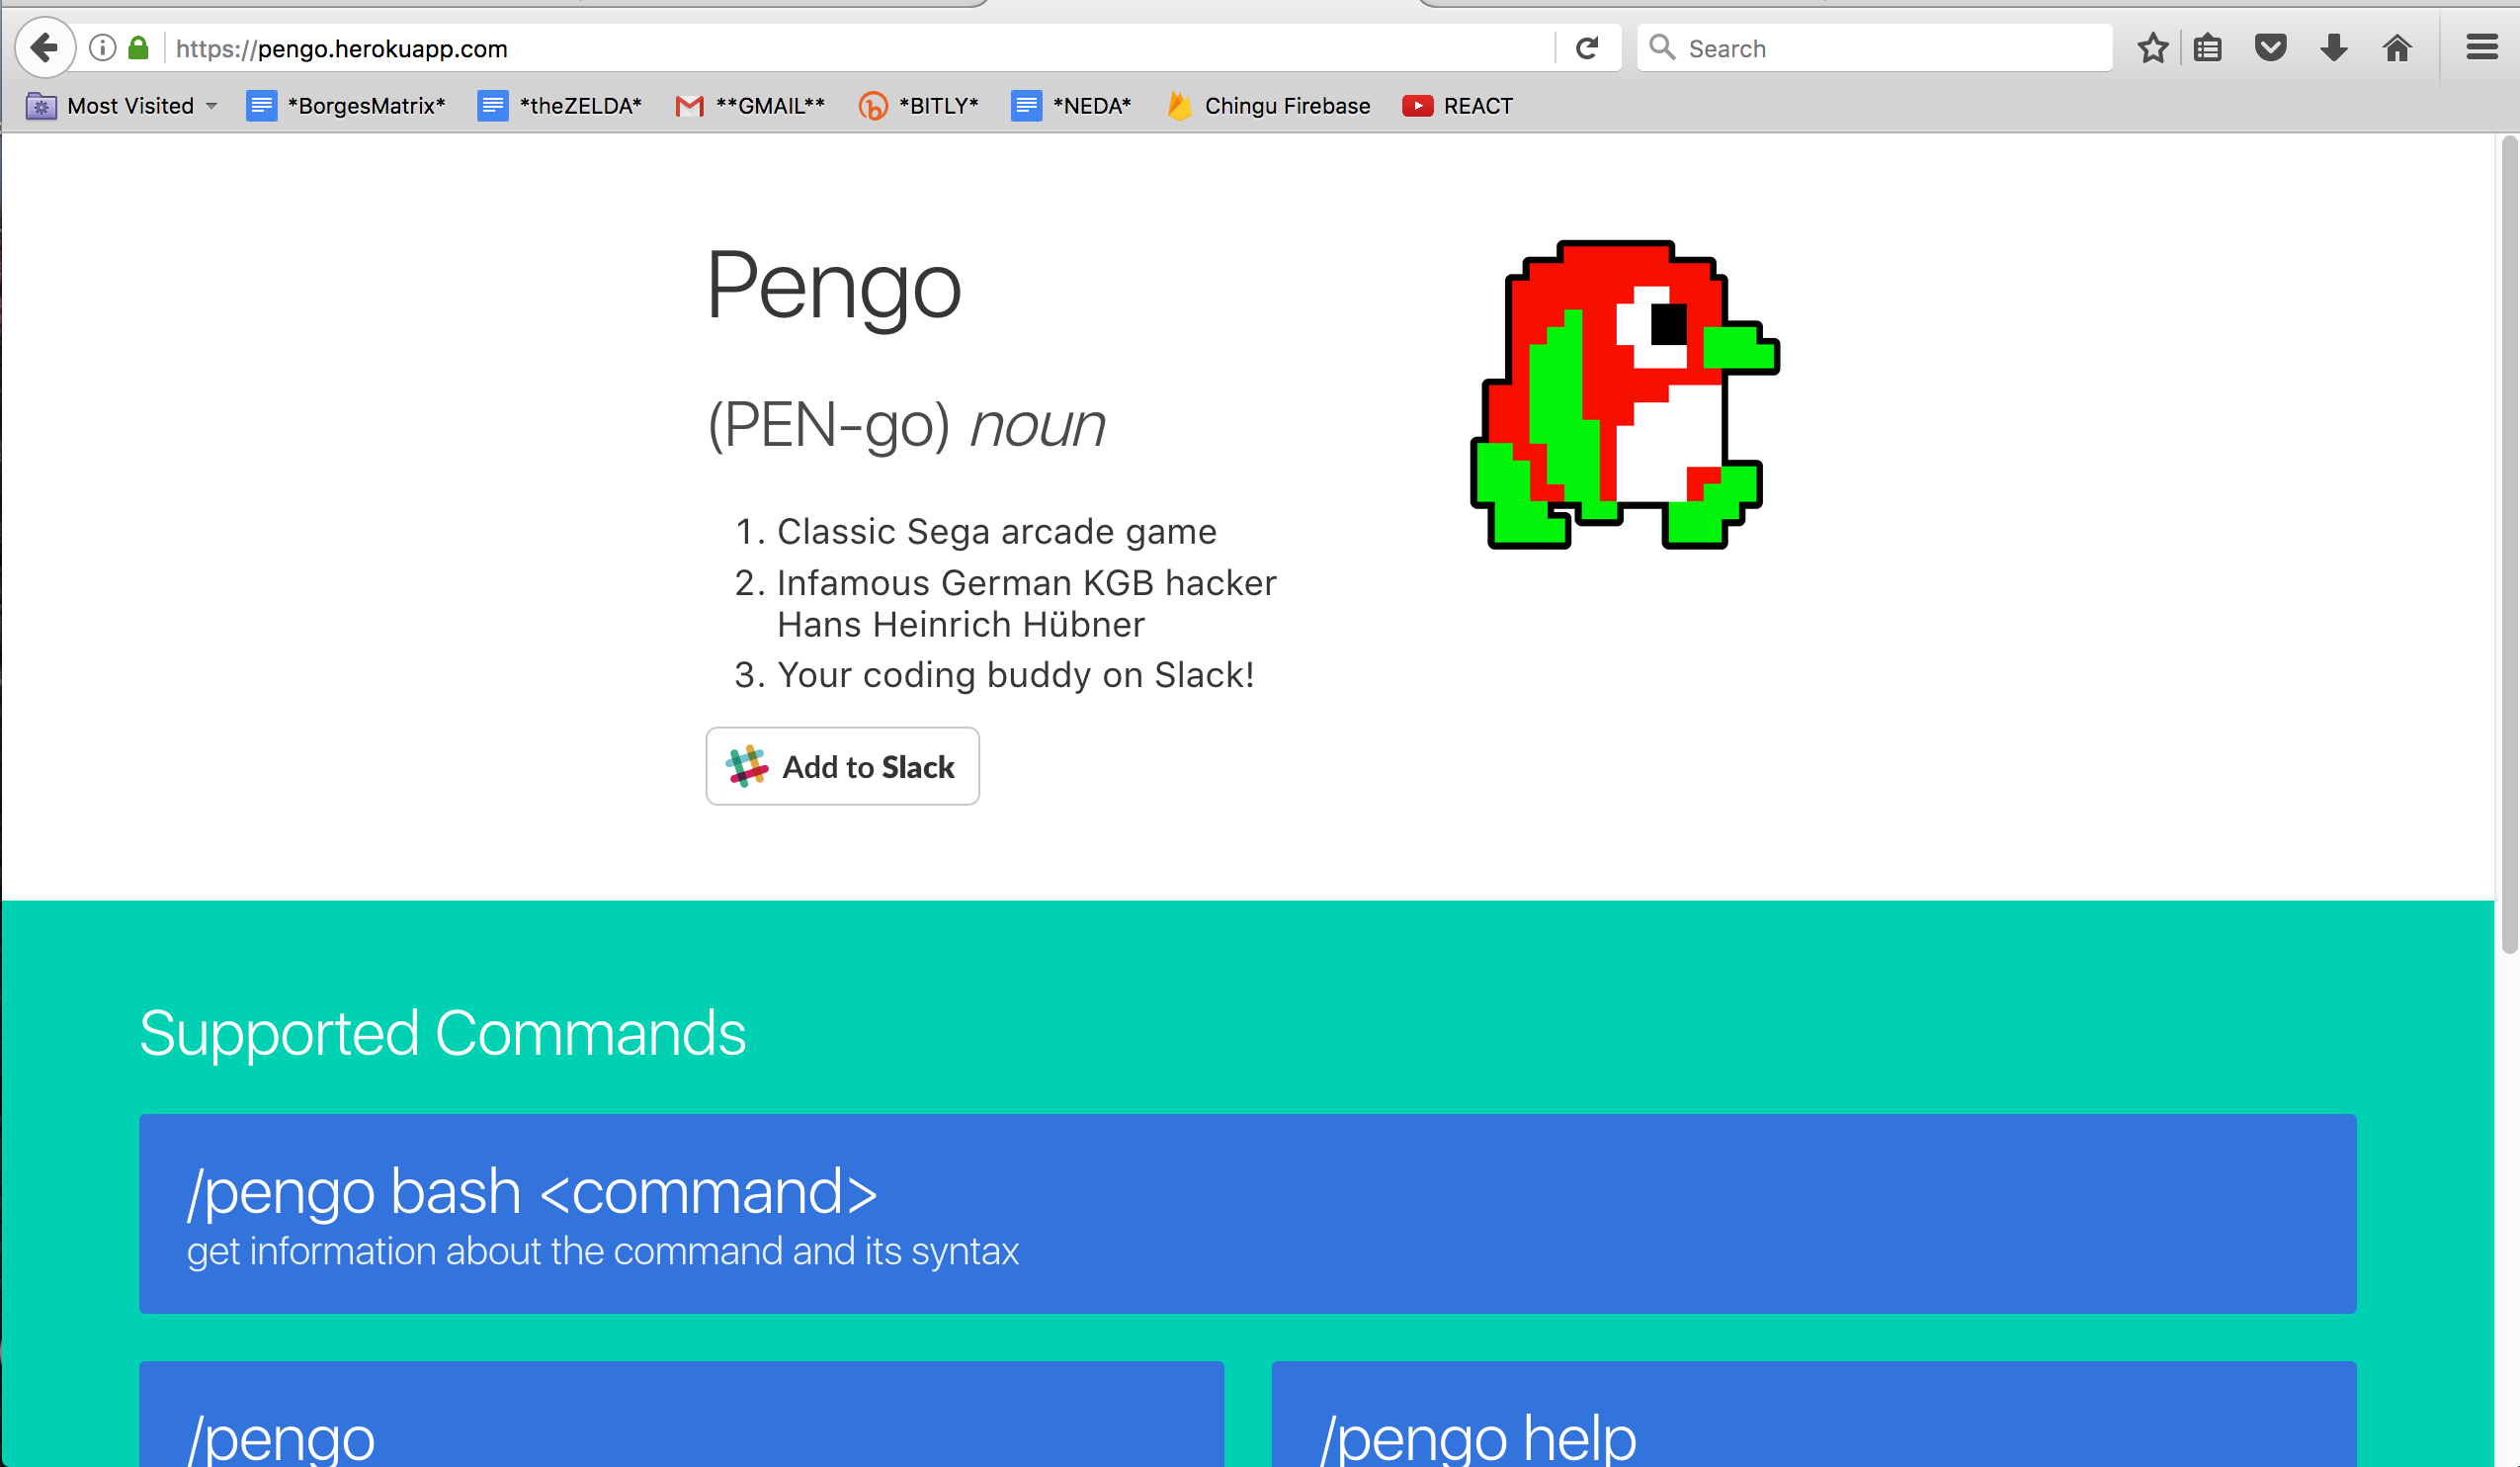
Task: Open the hamburger menu
Action: pyautogui.click(x=2481, y=48)
